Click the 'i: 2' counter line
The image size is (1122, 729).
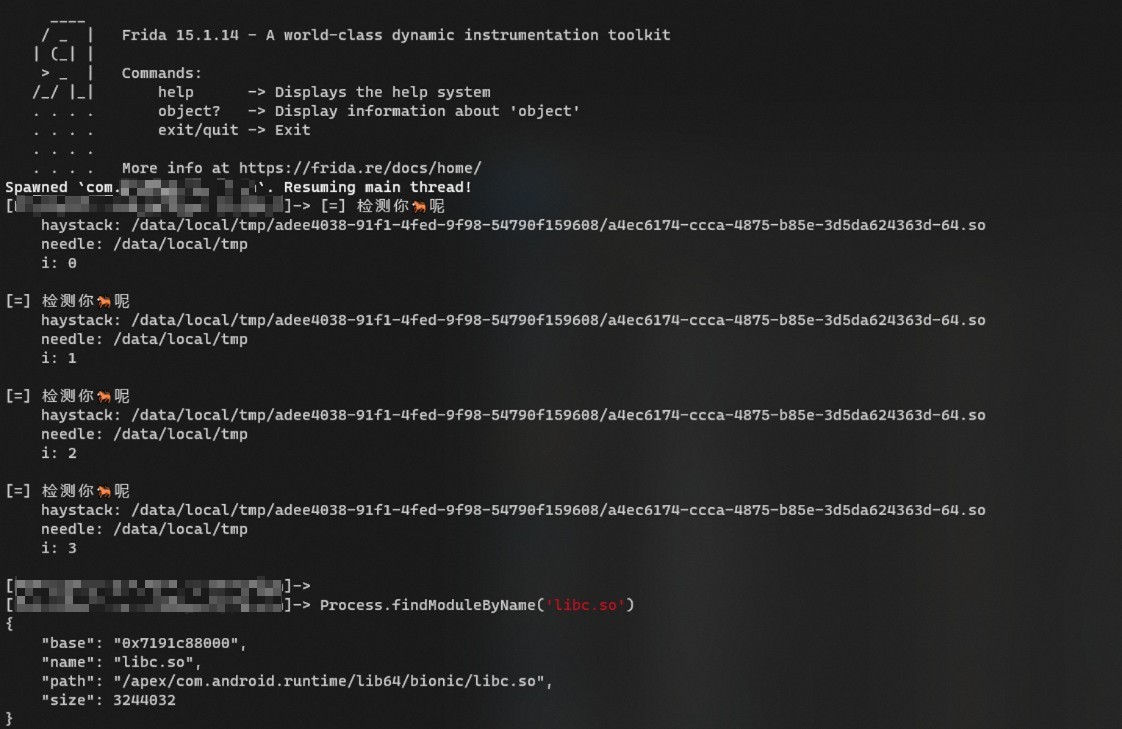coord(59,454)
